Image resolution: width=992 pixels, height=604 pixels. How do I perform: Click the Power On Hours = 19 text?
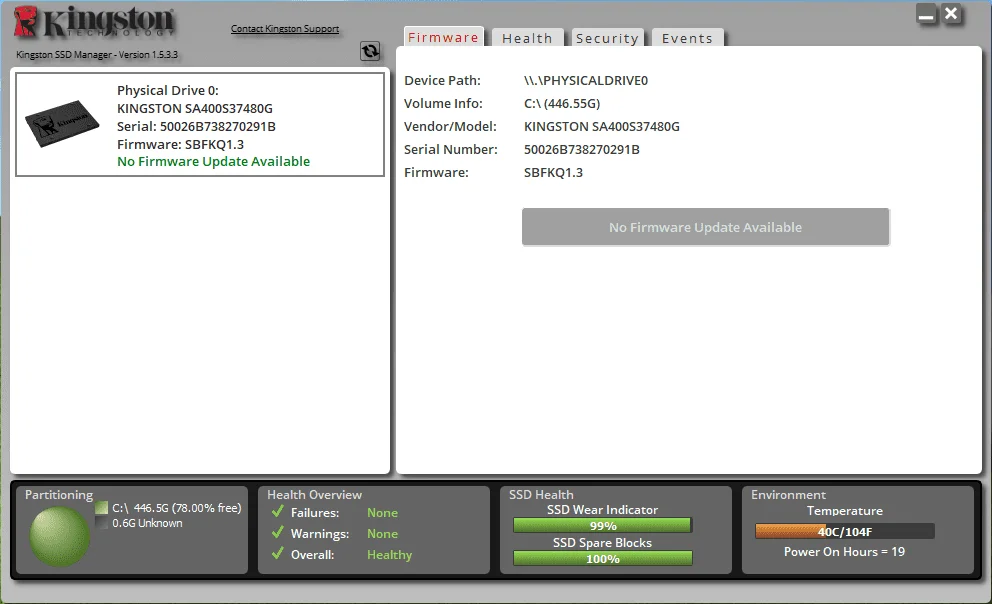pos(845,552)
